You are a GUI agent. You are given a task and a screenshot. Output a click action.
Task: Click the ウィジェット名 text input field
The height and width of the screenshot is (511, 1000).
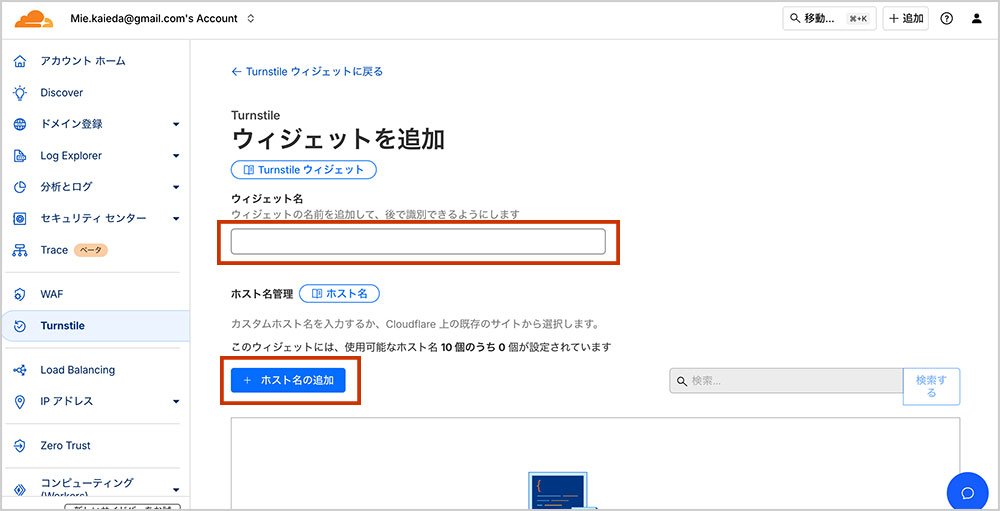[418, 242]
